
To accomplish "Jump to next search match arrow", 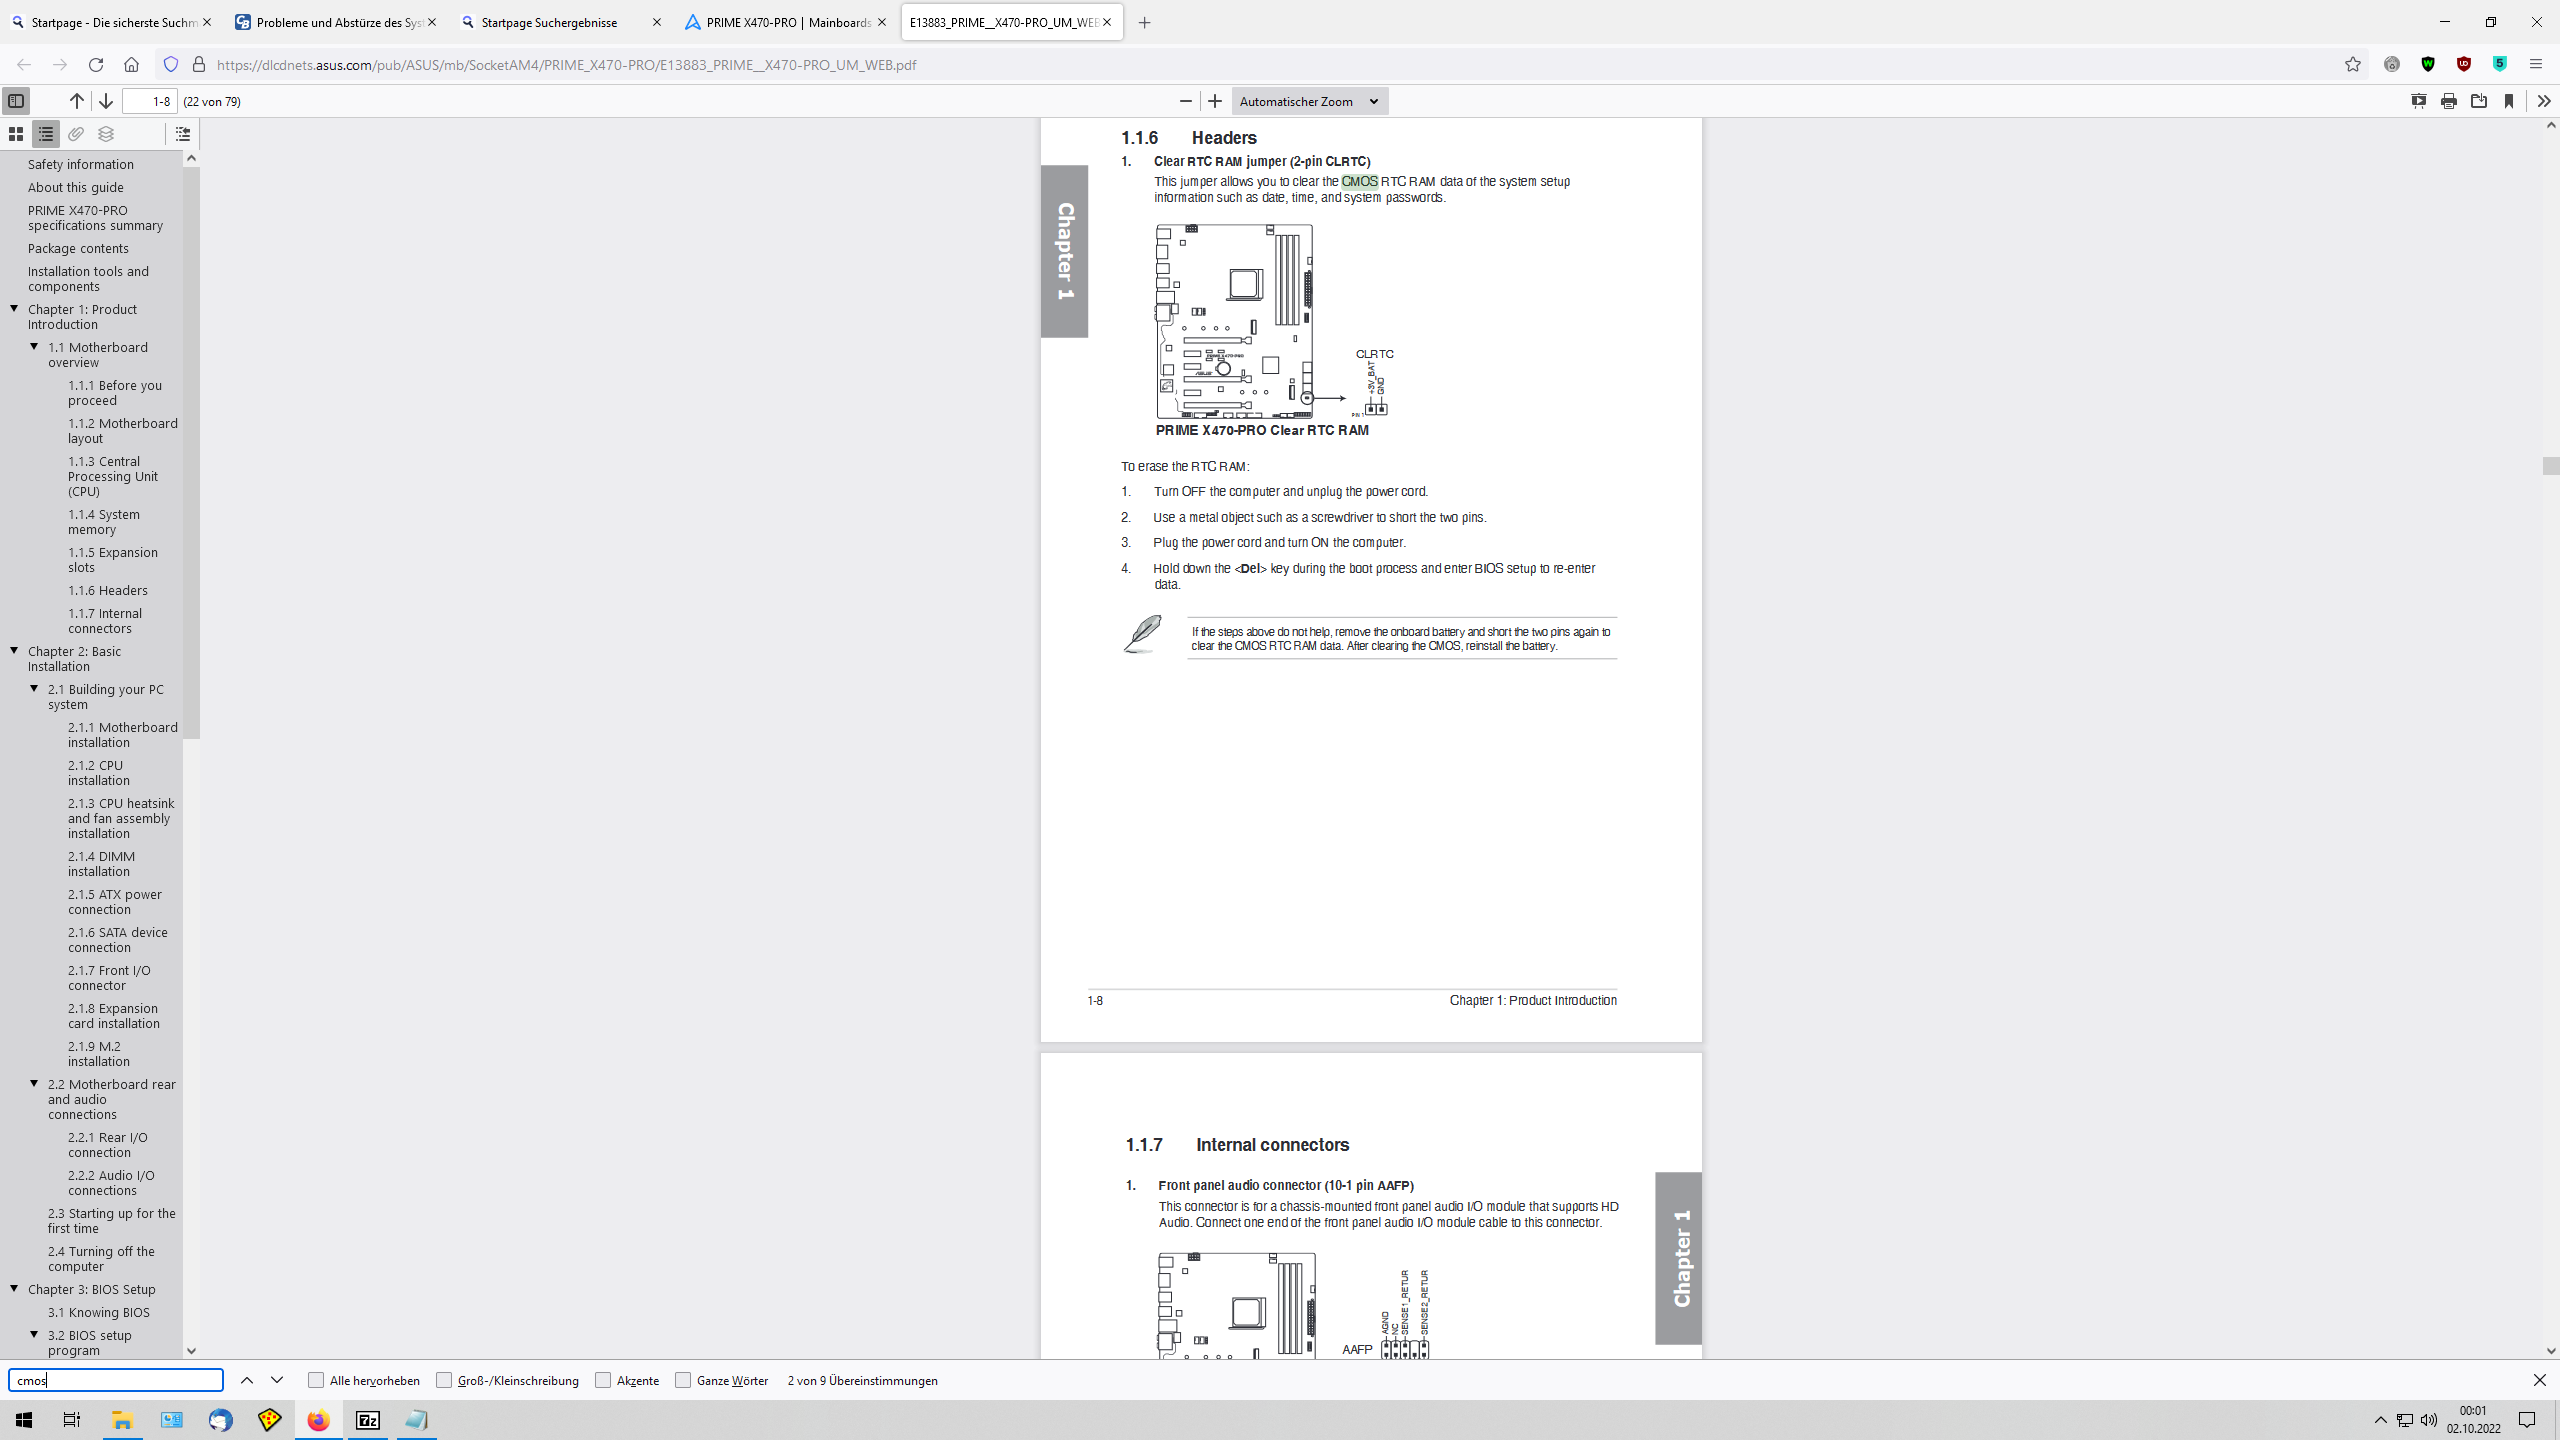I will pos(277,1380).
